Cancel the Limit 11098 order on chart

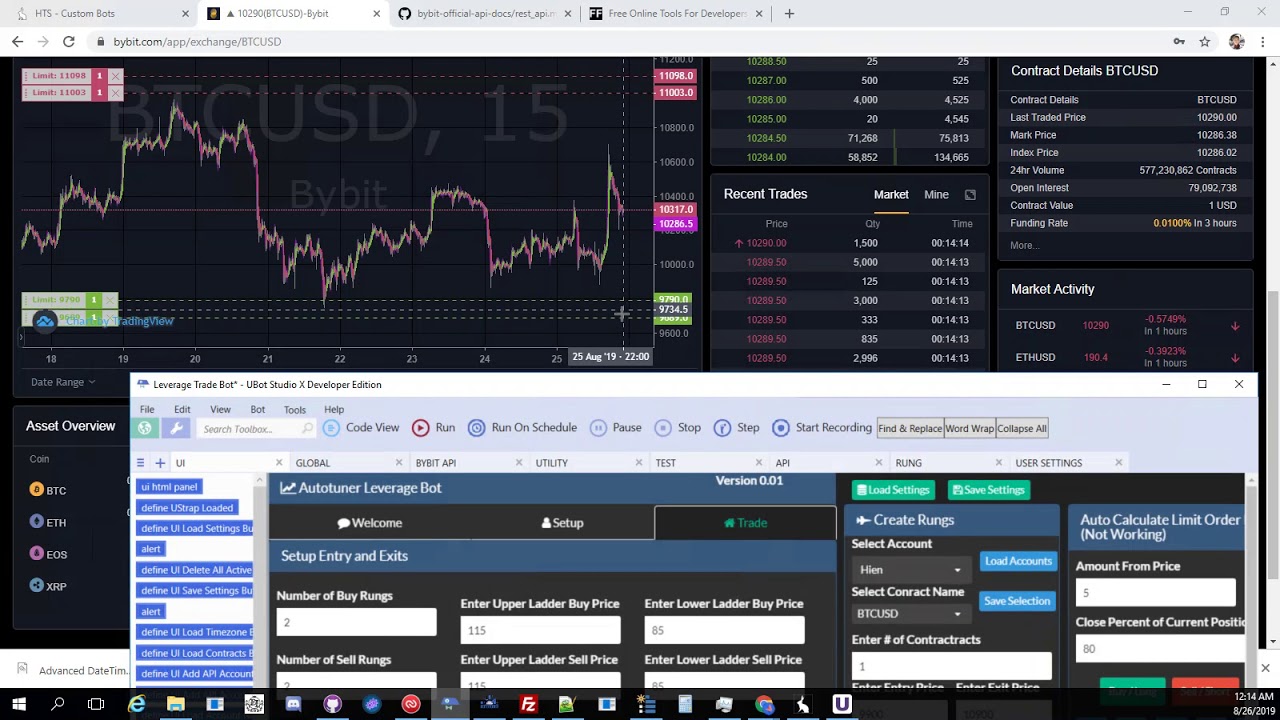pyautogui.click(x=115, y=76)
